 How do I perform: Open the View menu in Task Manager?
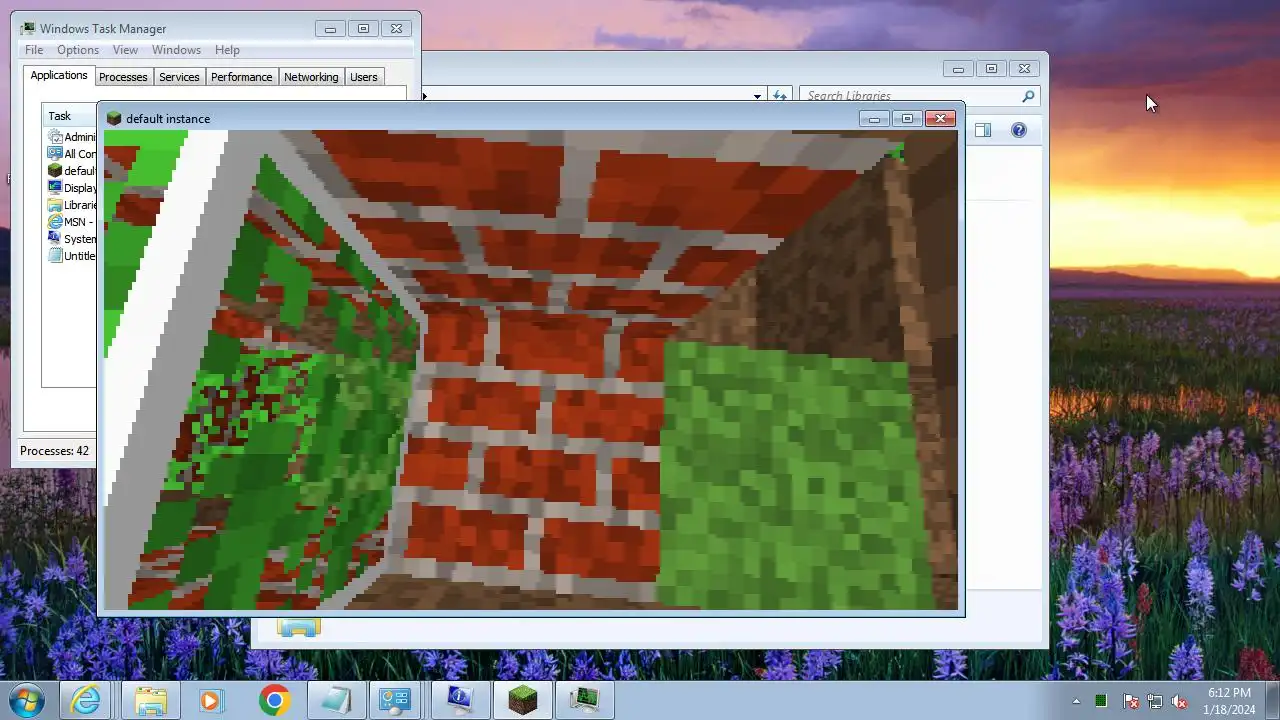[x=125, y=50]
